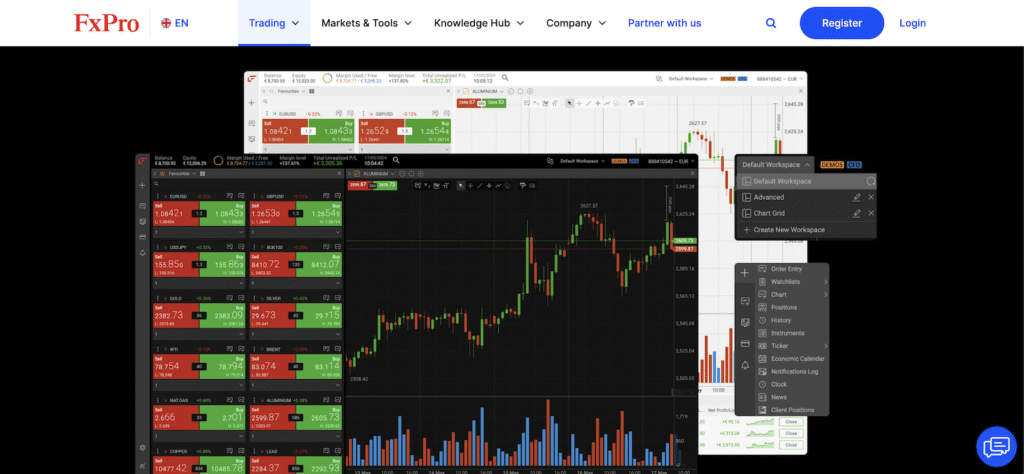Open the EN language selector
Viewport: 1024px width, 474px height.
(175, 23)
